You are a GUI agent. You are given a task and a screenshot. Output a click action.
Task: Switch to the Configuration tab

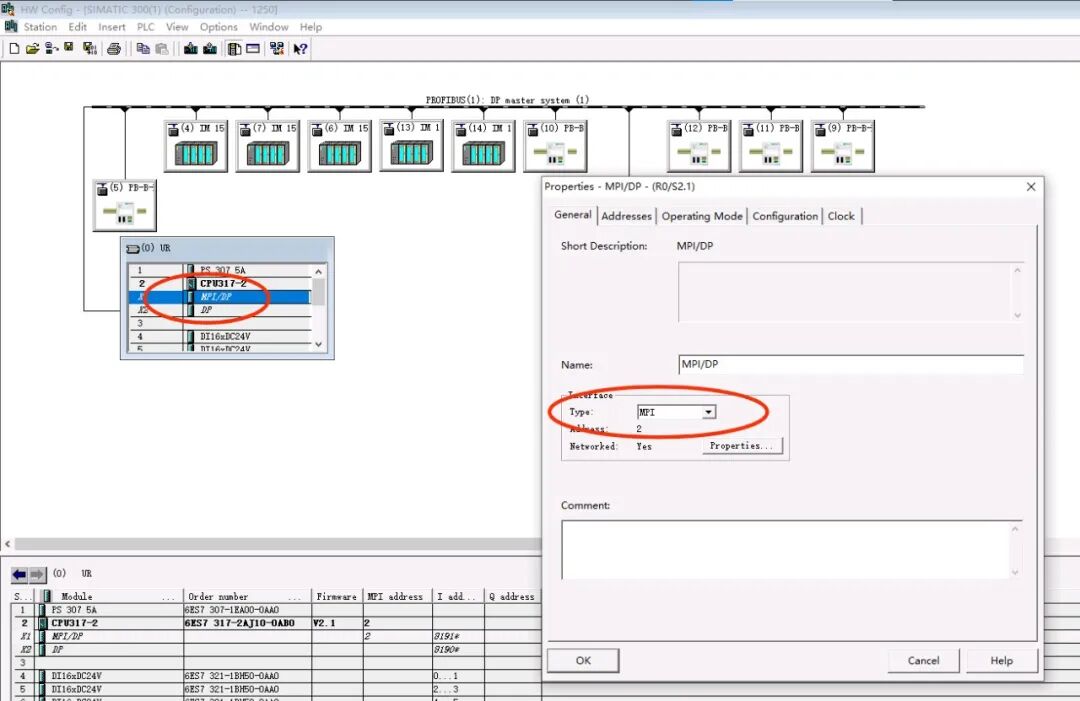tap(785, 216)
